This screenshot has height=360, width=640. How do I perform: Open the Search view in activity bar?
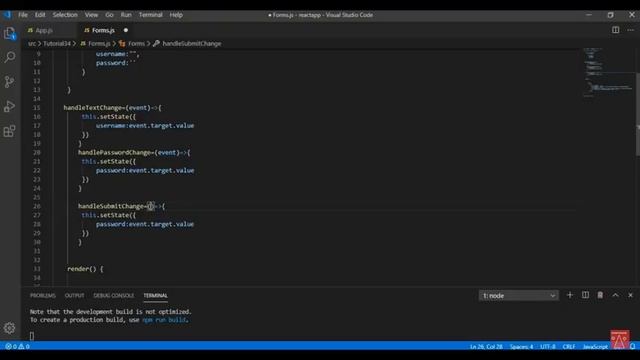click(x=9, y=57)
